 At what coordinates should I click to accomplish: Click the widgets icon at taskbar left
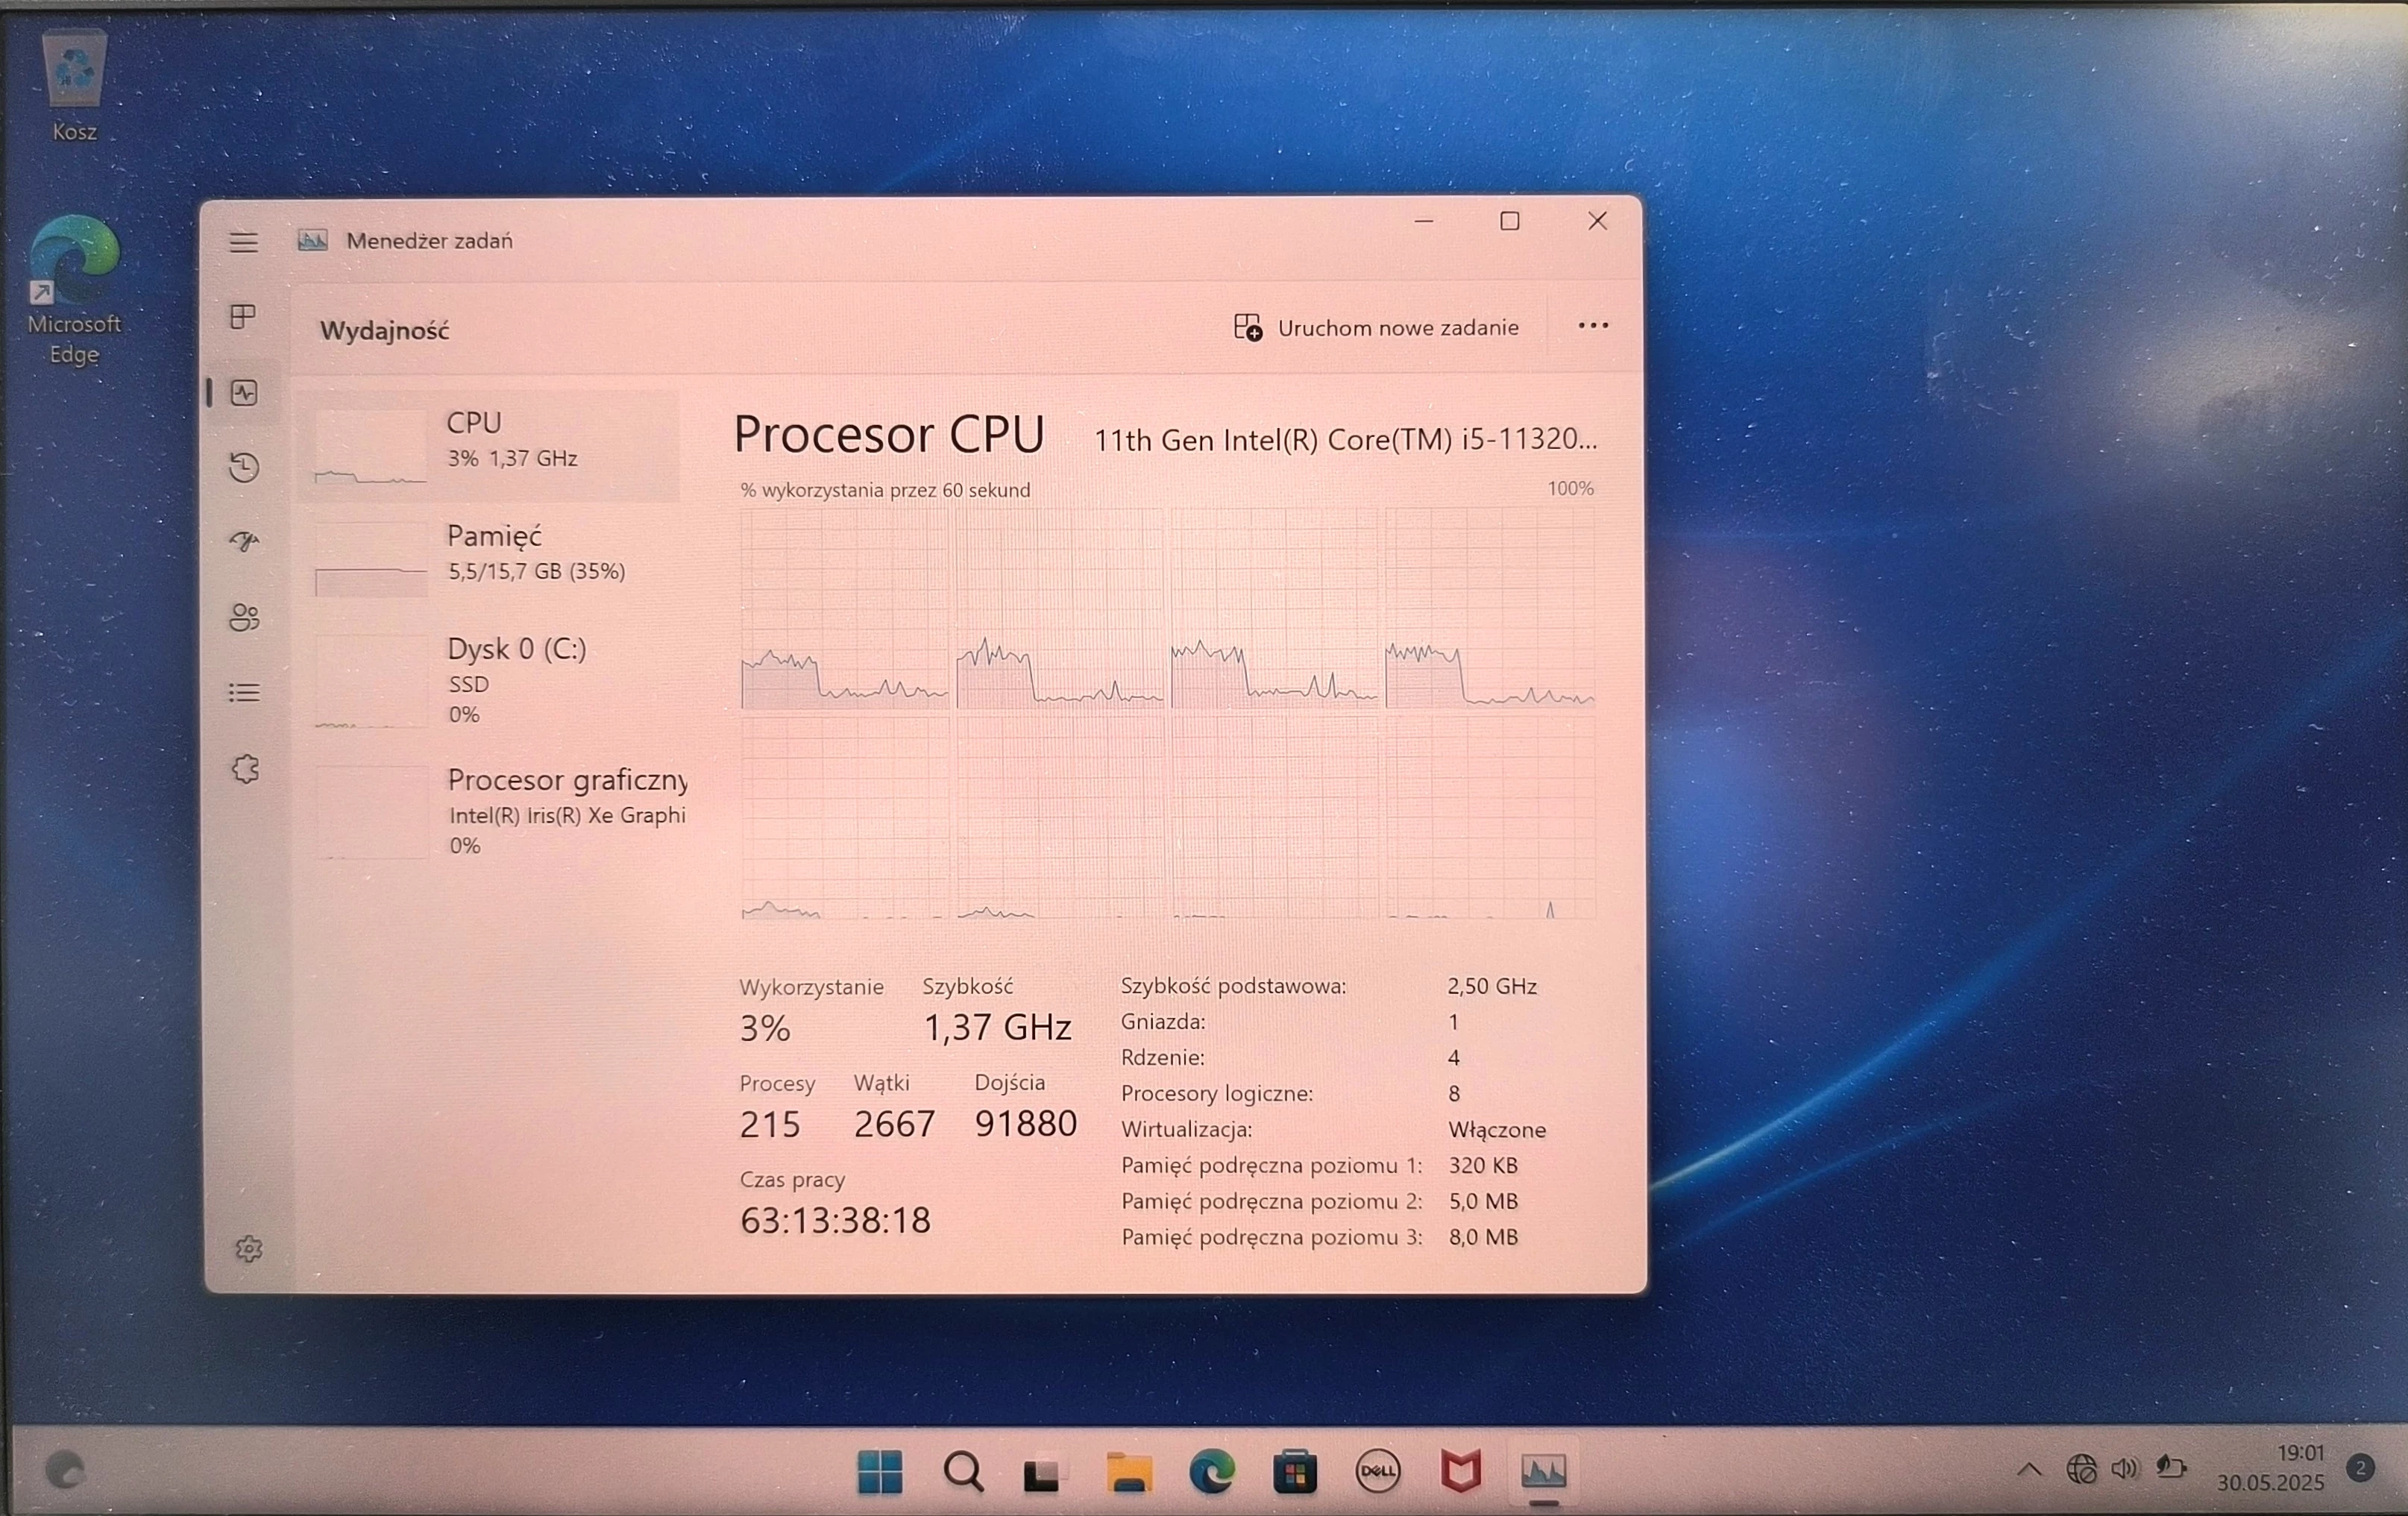[x=65, y=1471]
